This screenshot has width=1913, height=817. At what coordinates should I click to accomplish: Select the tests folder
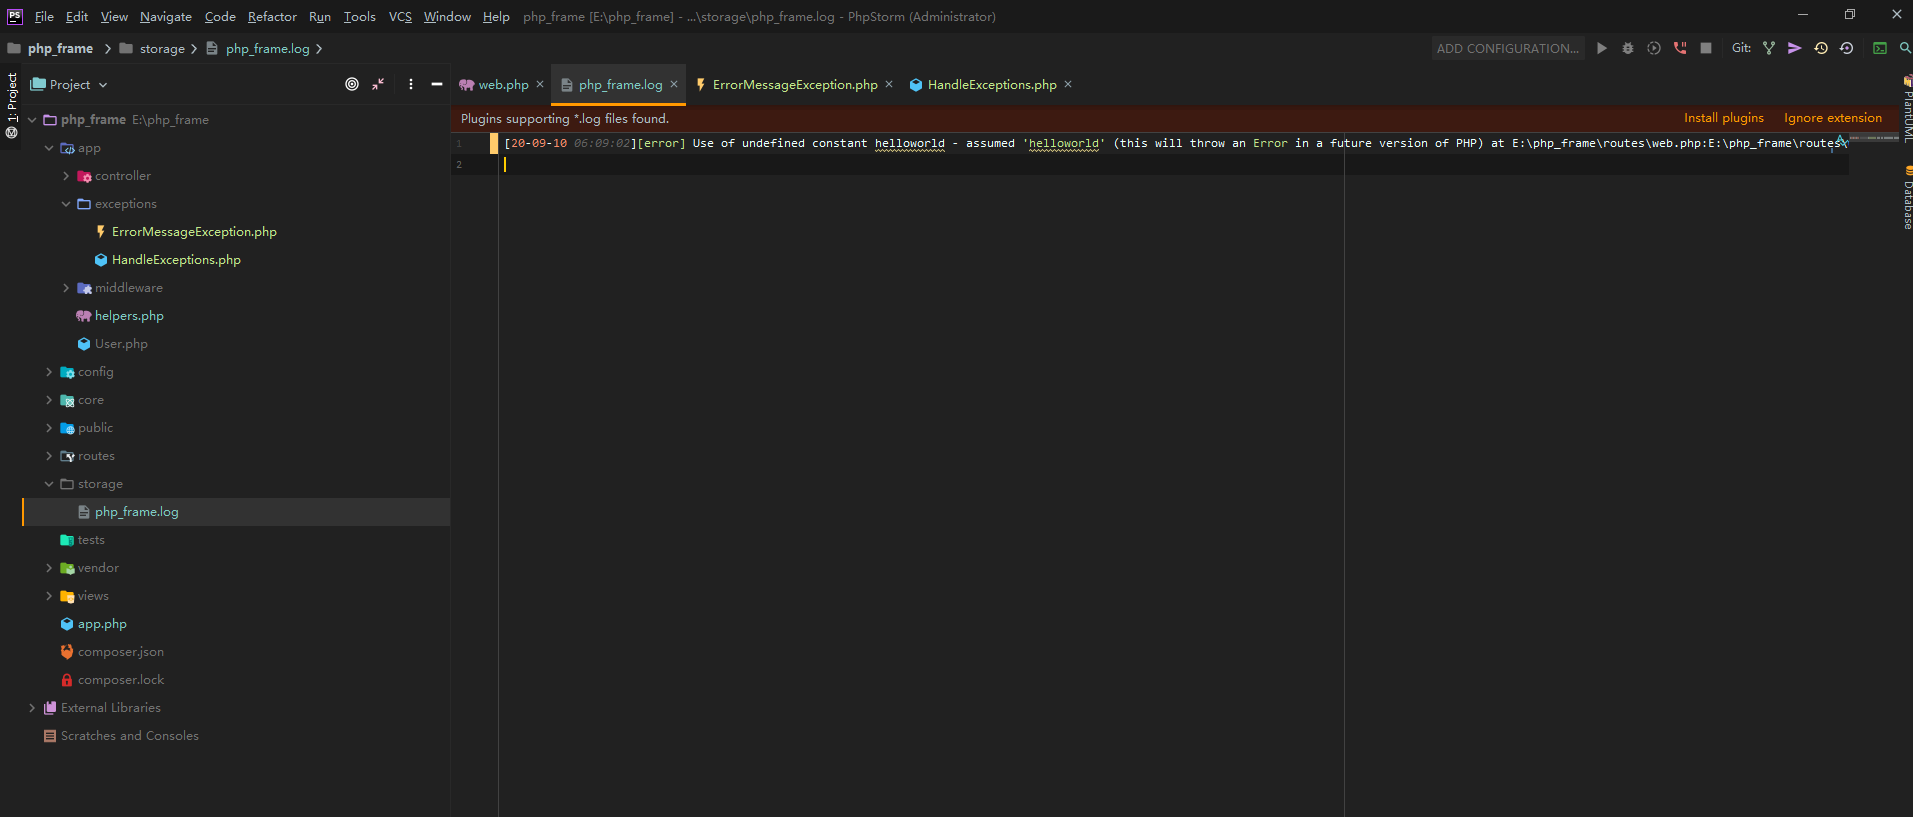coord(91,540)
